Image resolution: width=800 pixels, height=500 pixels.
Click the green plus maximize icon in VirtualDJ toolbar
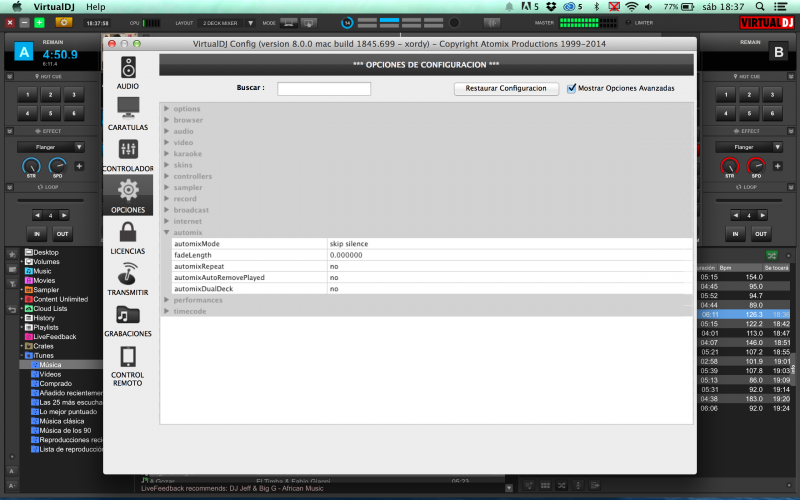click(39, 22)
